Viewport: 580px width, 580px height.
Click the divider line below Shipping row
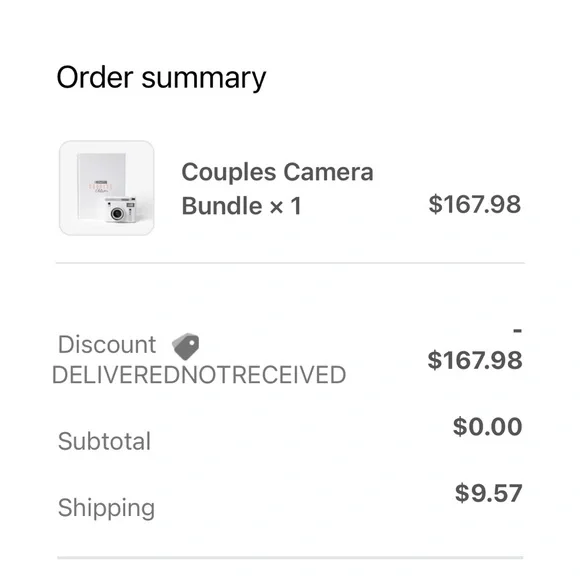(x=290, y=557)
